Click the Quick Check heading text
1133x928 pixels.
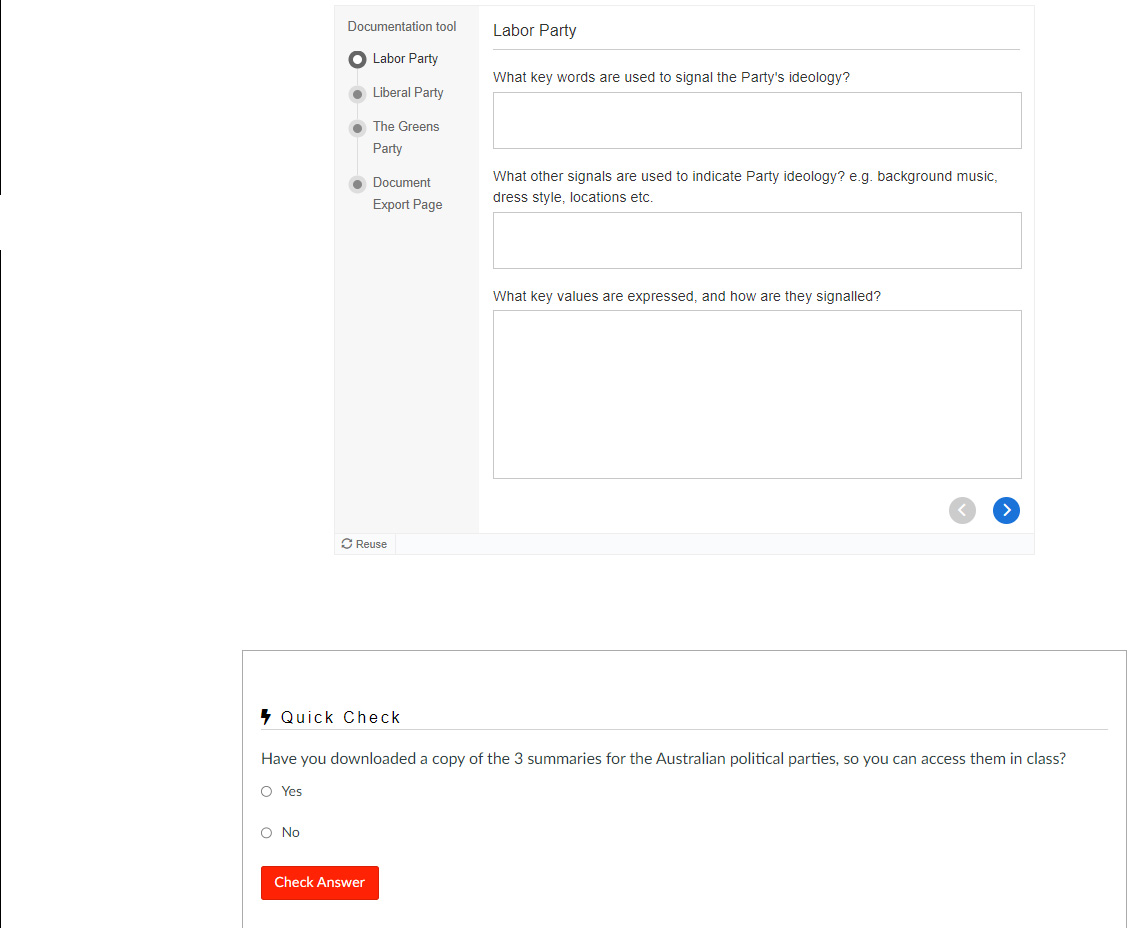(340, 717)
